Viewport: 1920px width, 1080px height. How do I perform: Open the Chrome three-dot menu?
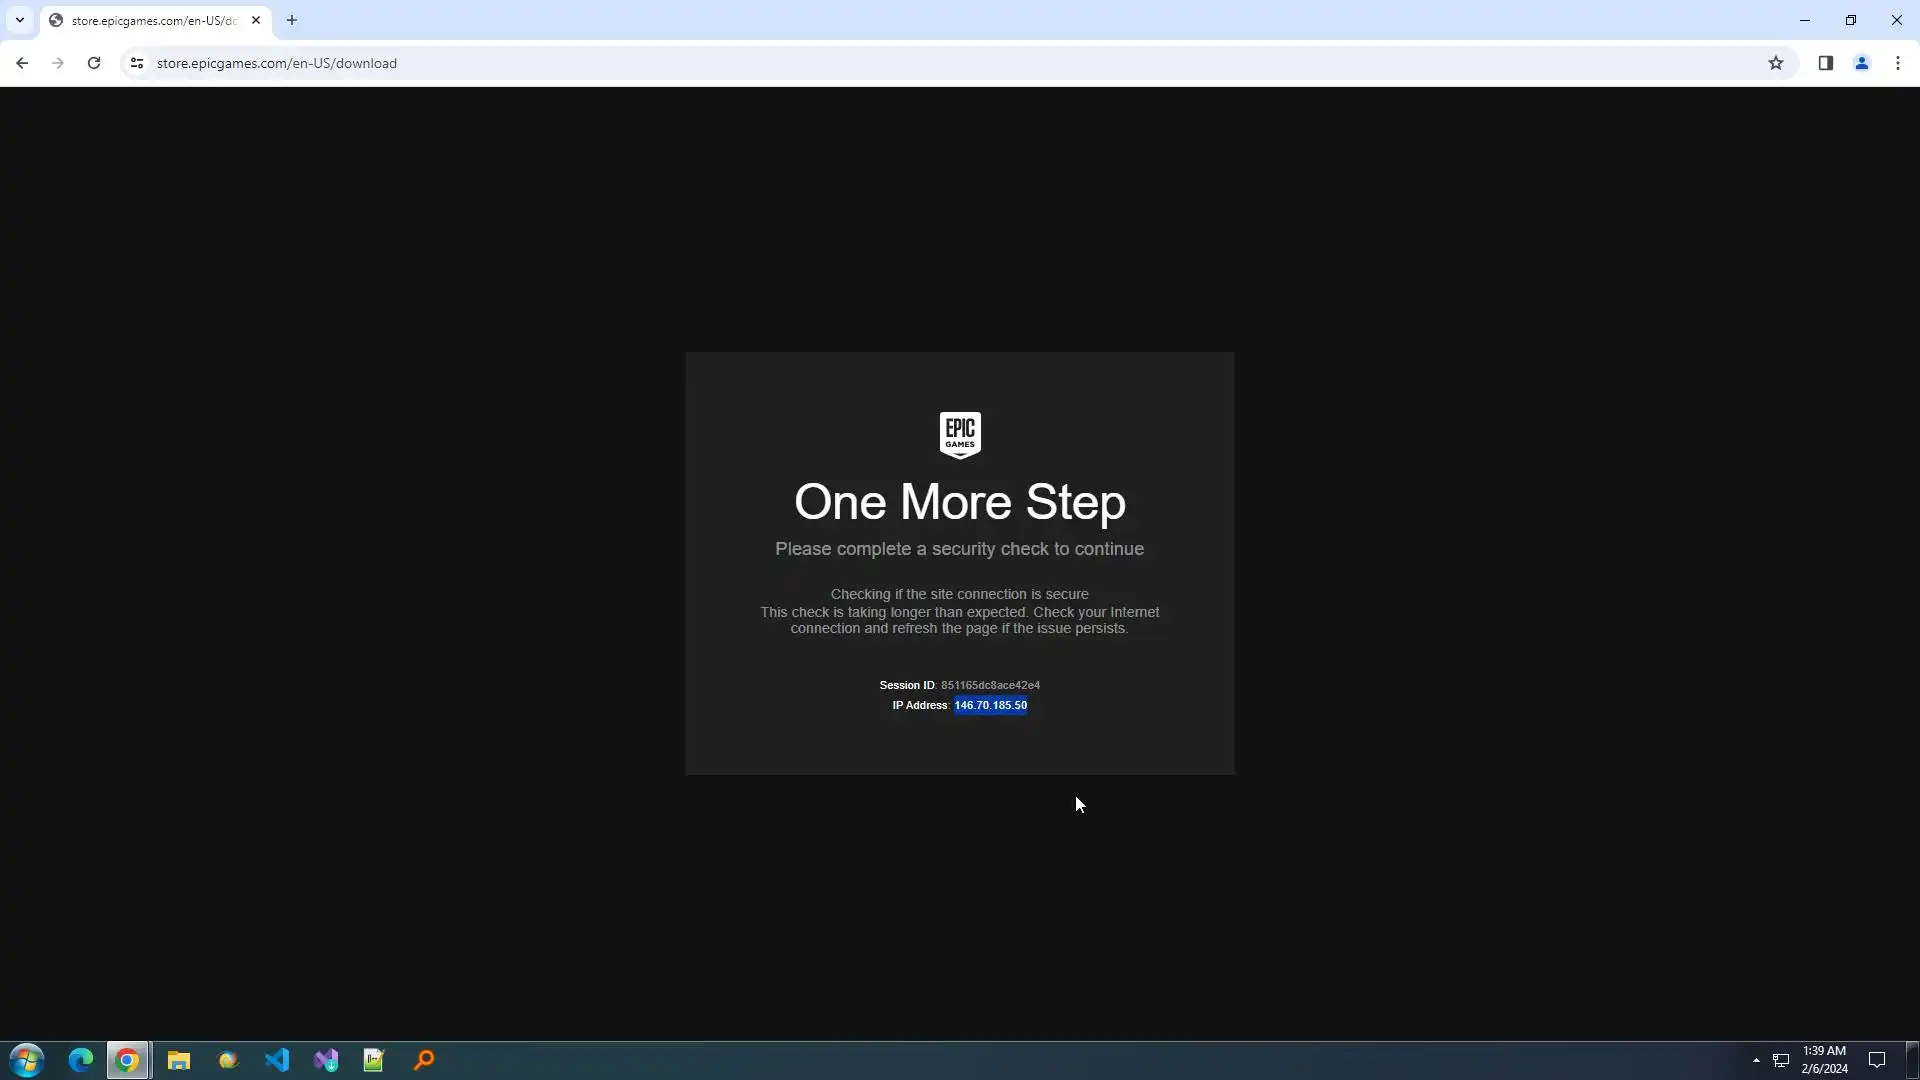[x=1898, y=63]
